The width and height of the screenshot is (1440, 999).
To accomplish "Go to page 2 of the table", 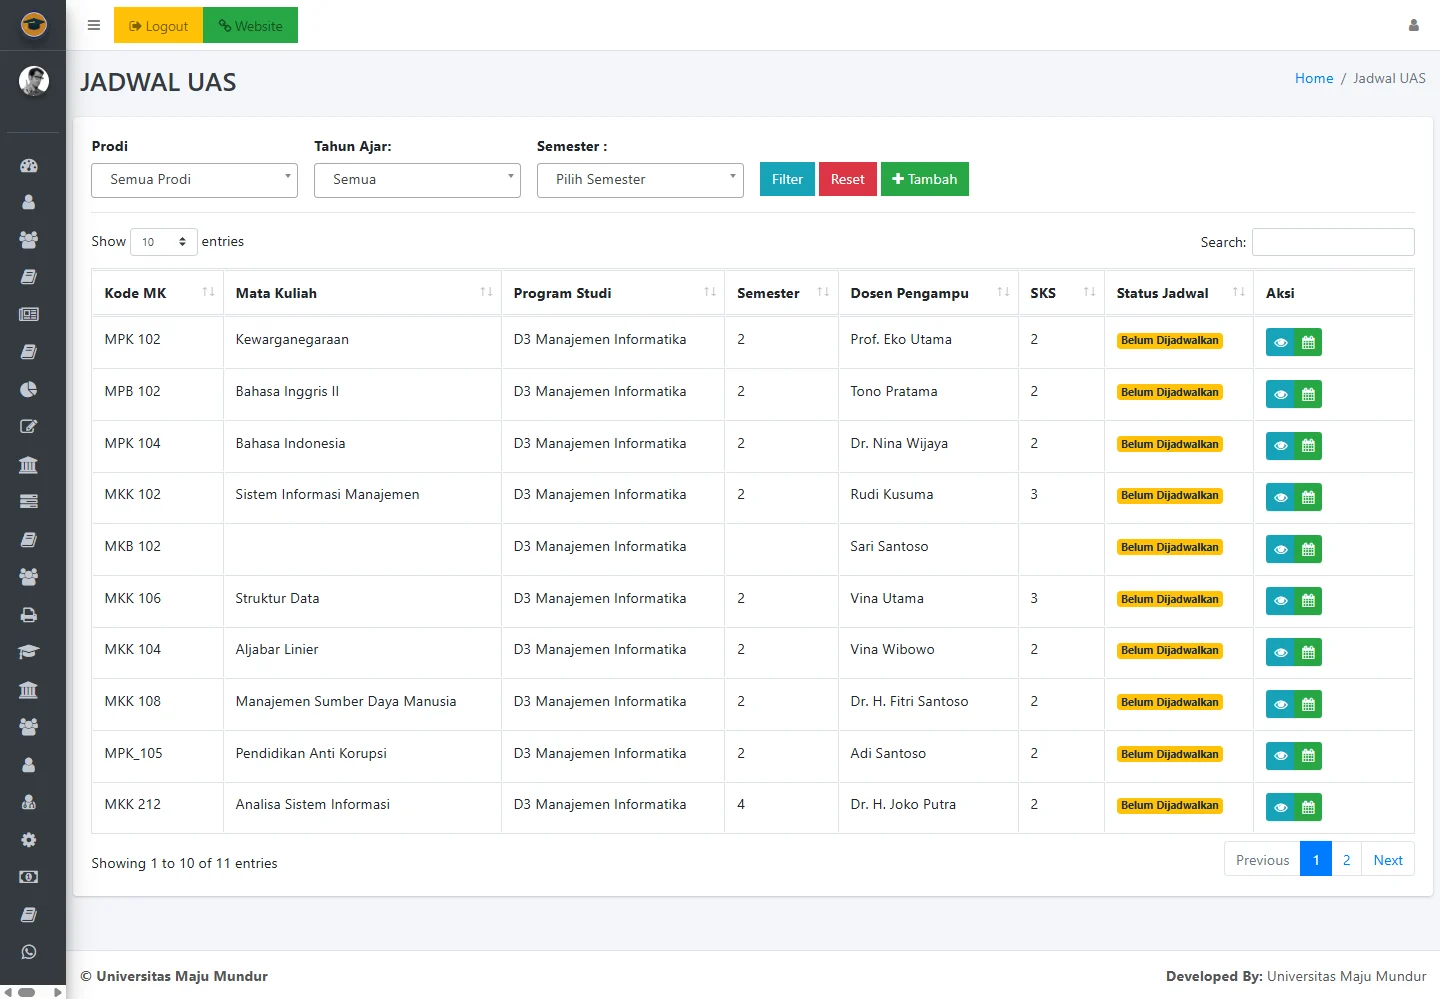I will click(1346, 860).
